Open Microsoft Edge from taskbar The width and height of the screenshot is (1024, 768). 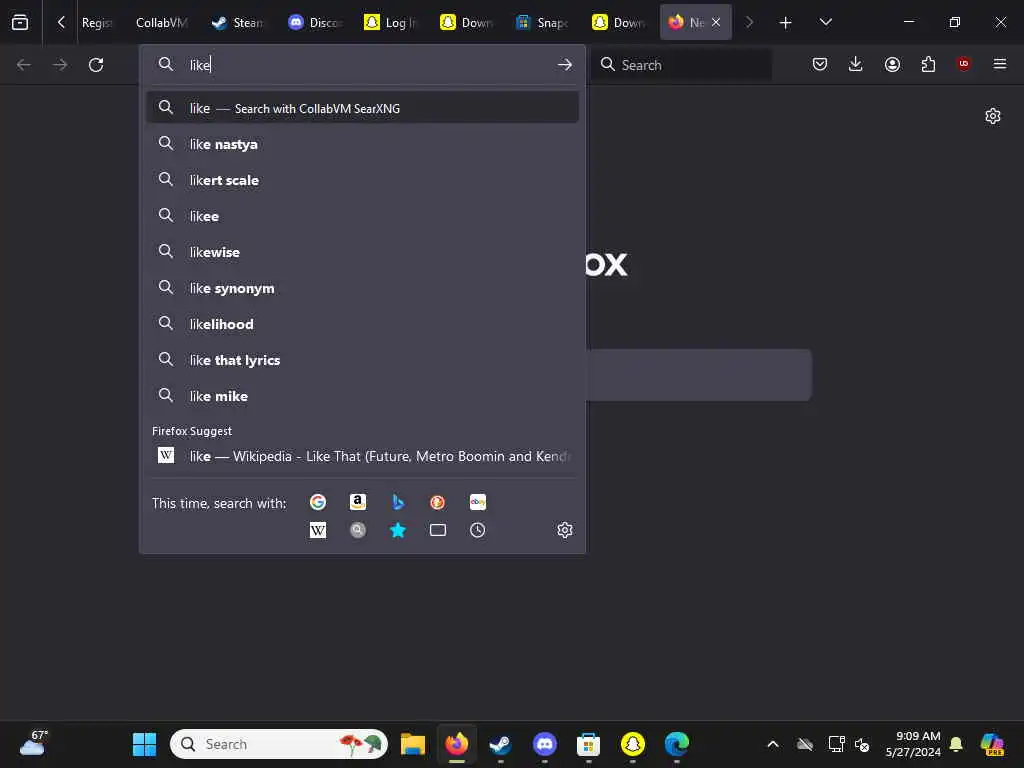[x=677, y=744]
